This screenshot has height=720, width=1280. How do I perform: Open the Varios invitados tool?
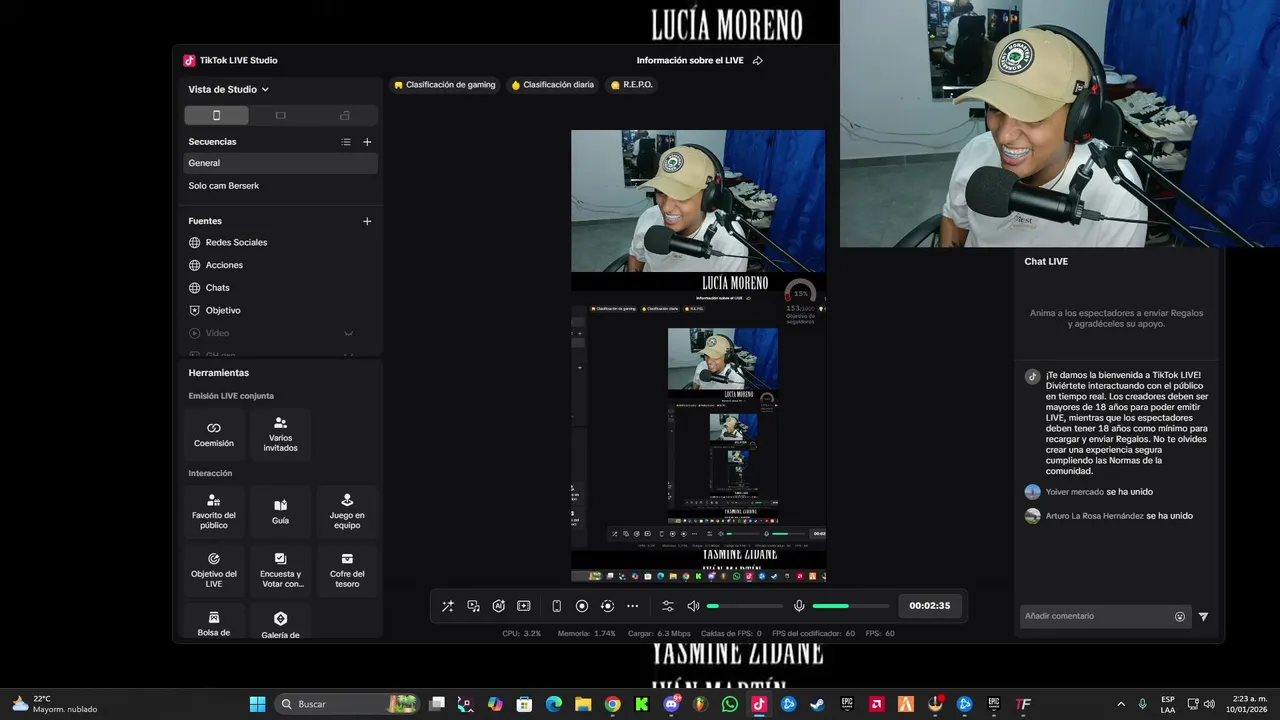280,434
